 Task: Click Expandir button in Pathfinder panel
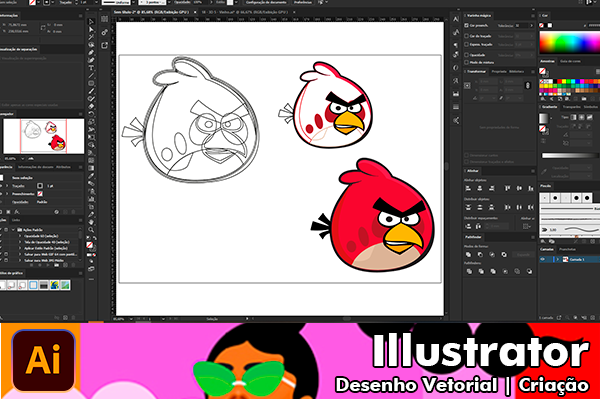click(x=523, y=255)
